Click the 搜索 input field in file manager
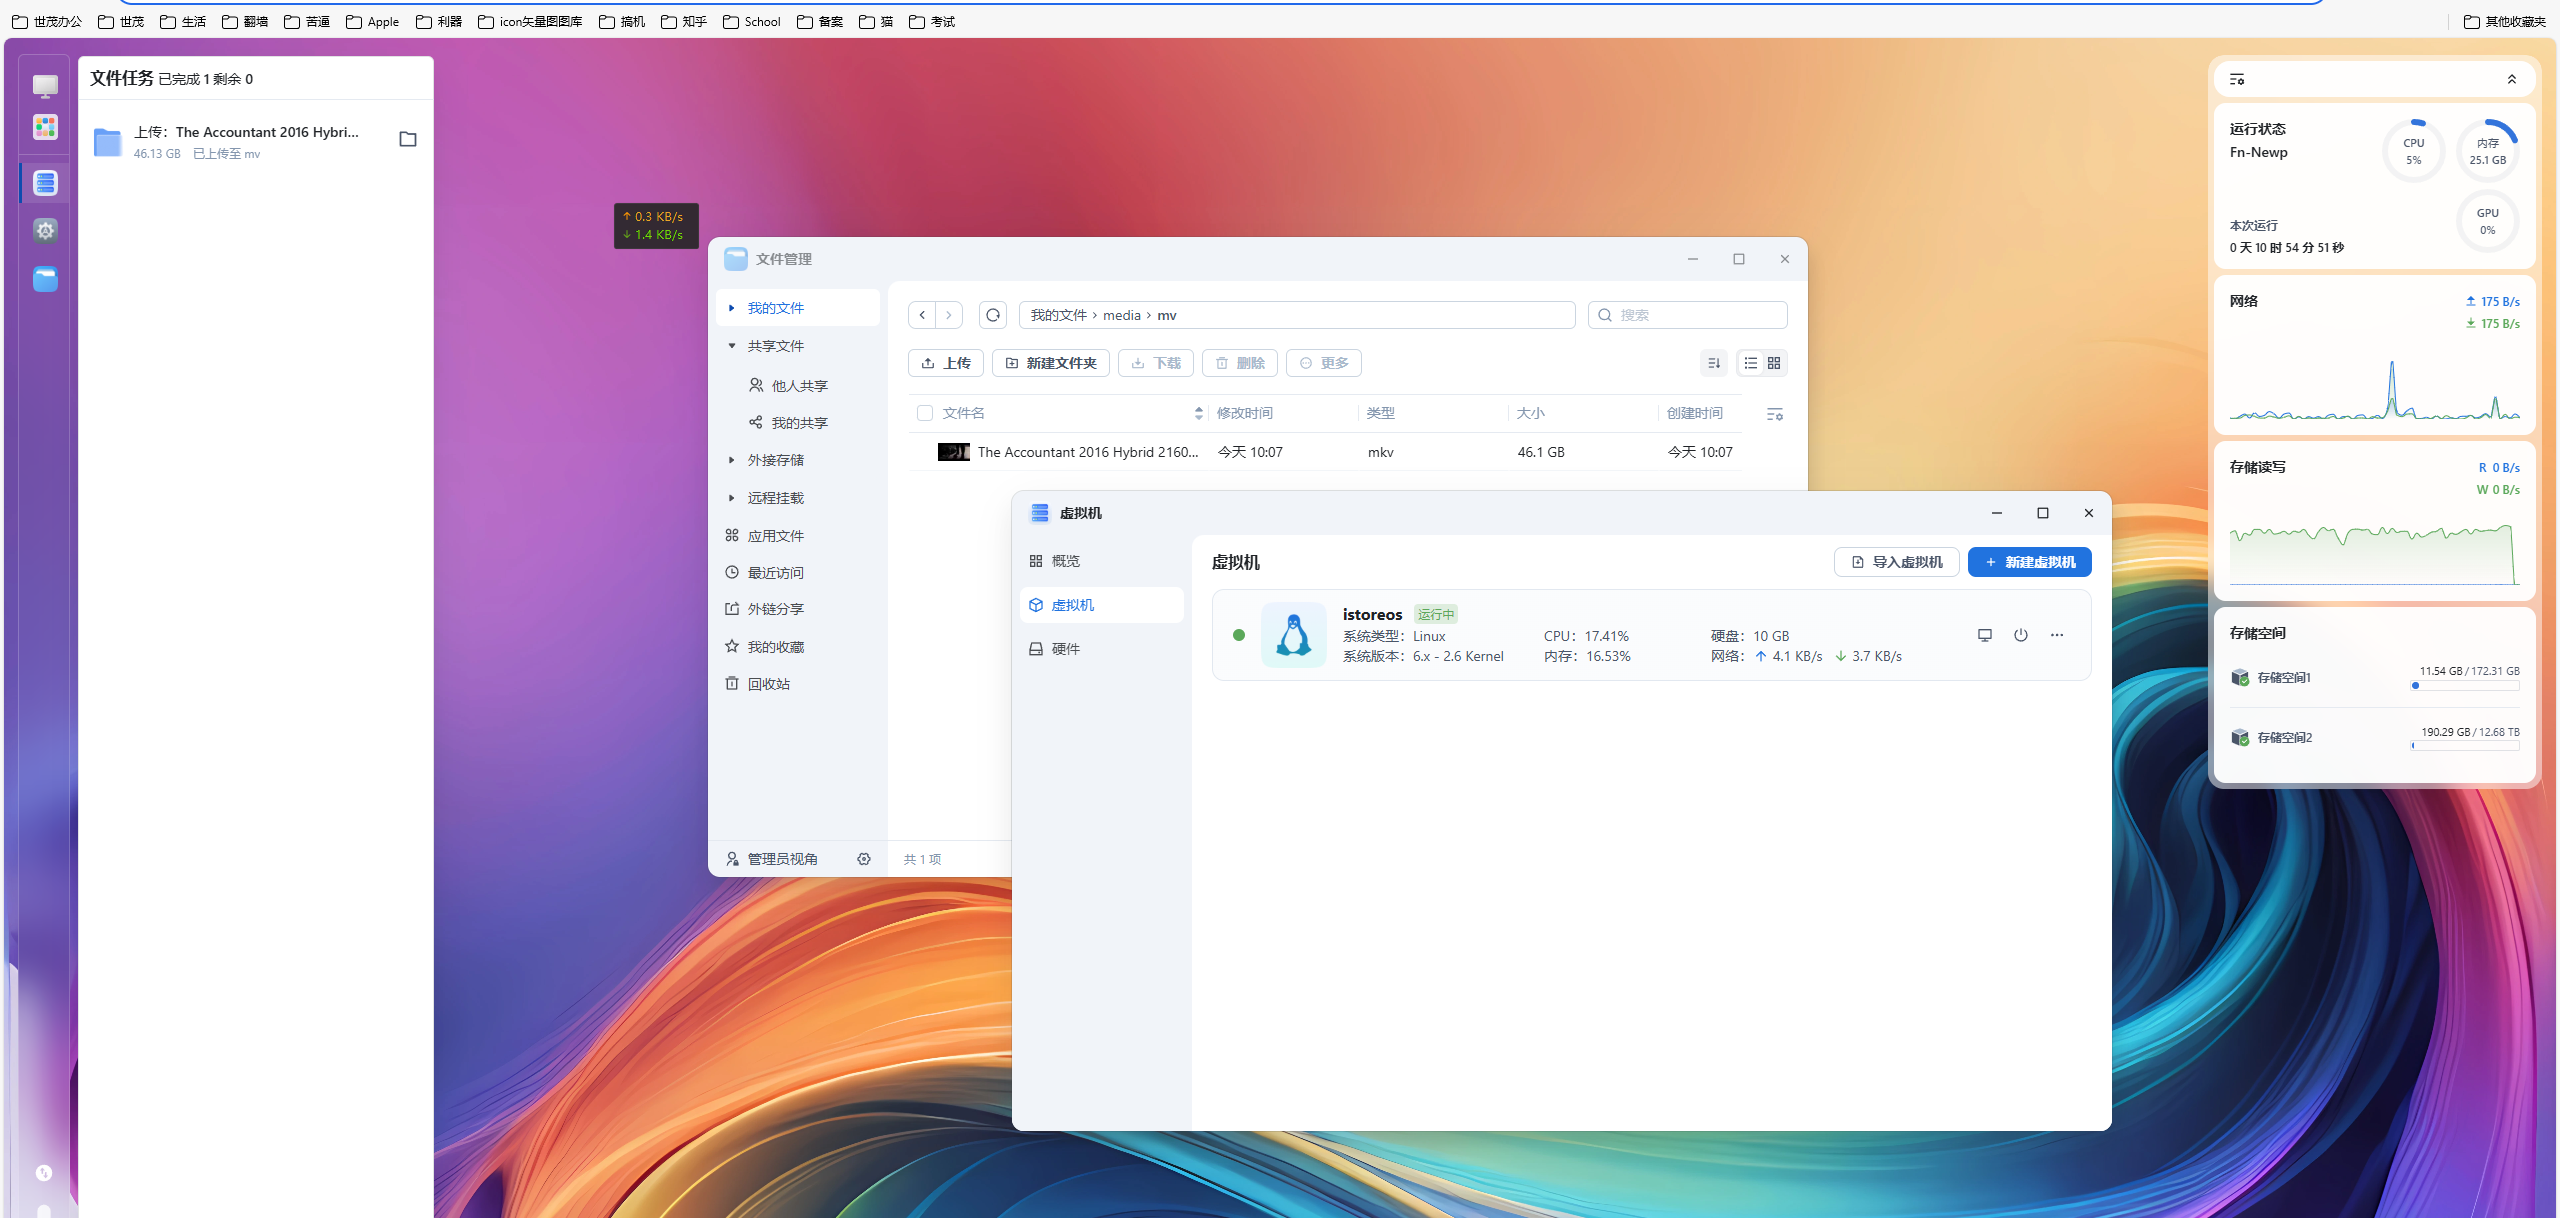This screenshot has height=1218, width=2560. click(1697, 315)
